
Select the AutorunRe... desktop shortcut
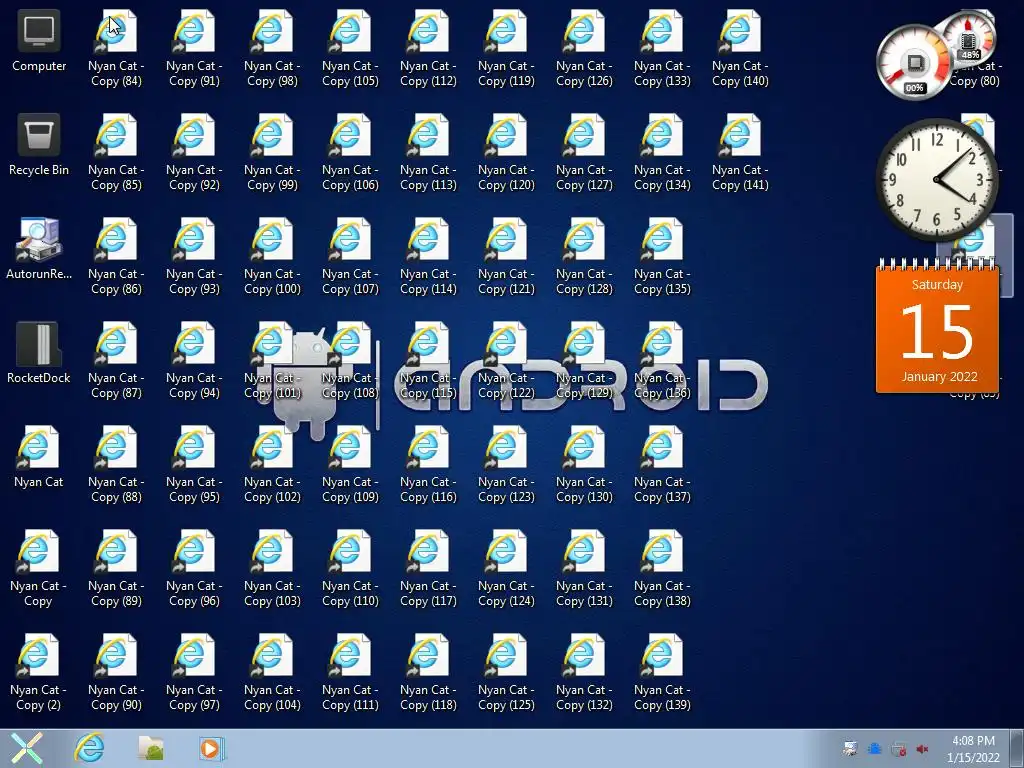[39, 249]
